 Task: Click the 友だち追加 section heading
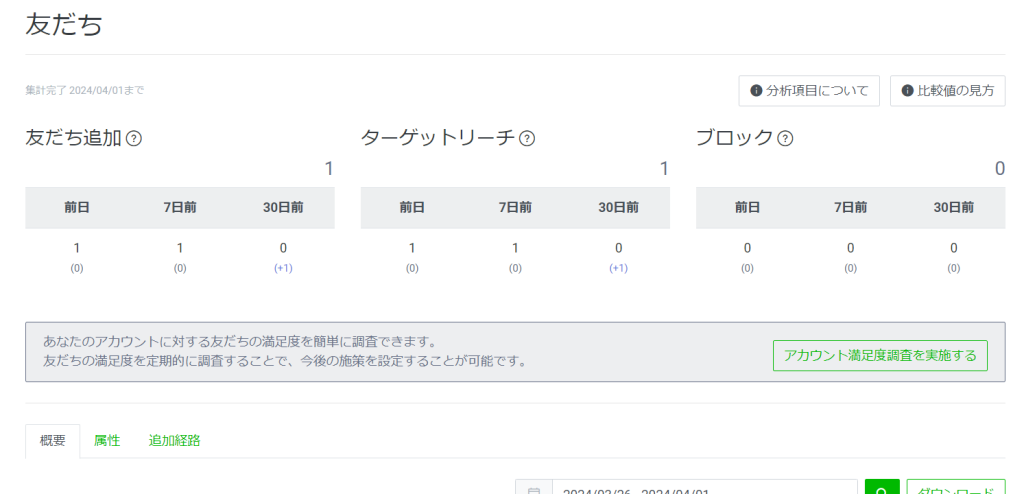click(x=74, y=138)
